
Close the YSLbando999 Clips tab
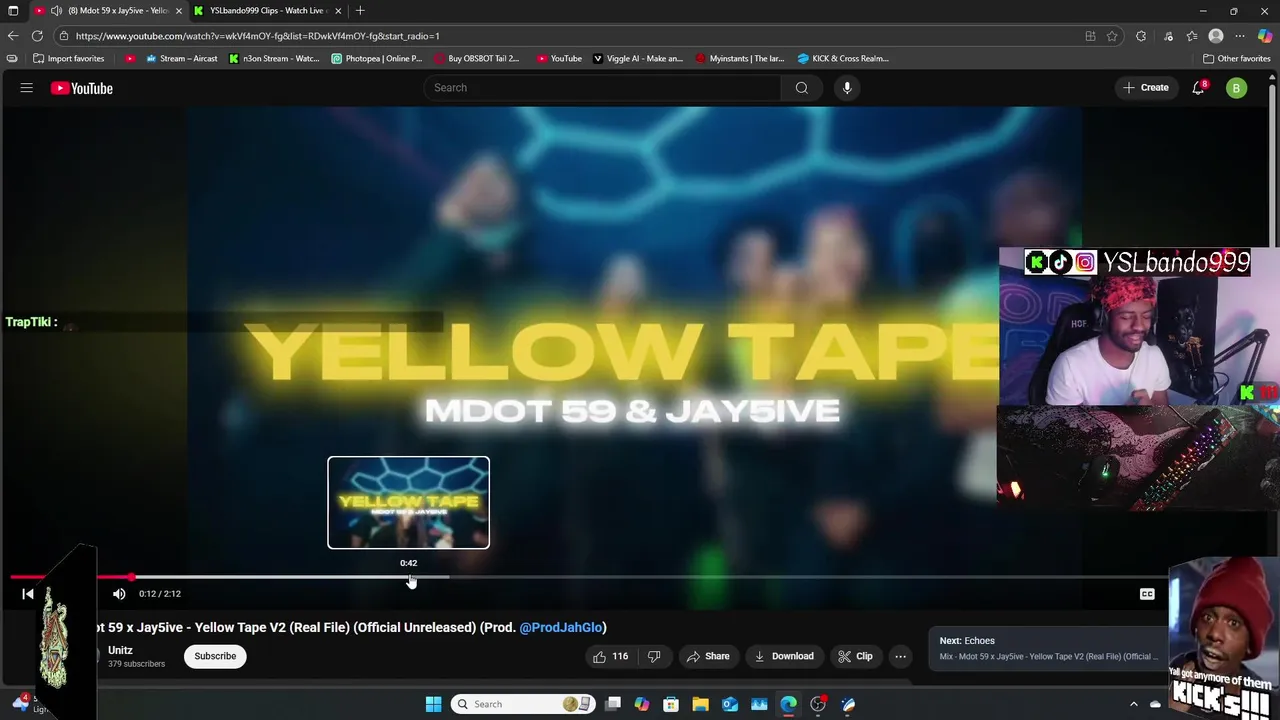(x=338, y=11)
